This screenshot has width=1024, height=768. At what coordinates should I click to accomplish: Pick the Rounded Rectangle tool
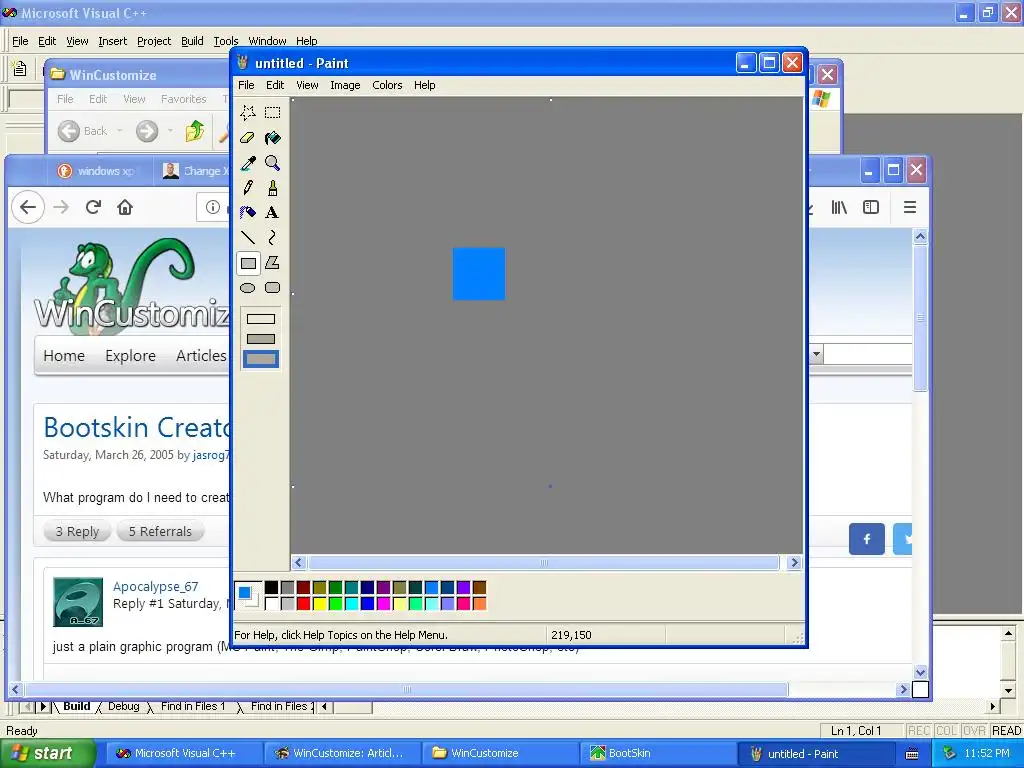[x=272, y=288]
